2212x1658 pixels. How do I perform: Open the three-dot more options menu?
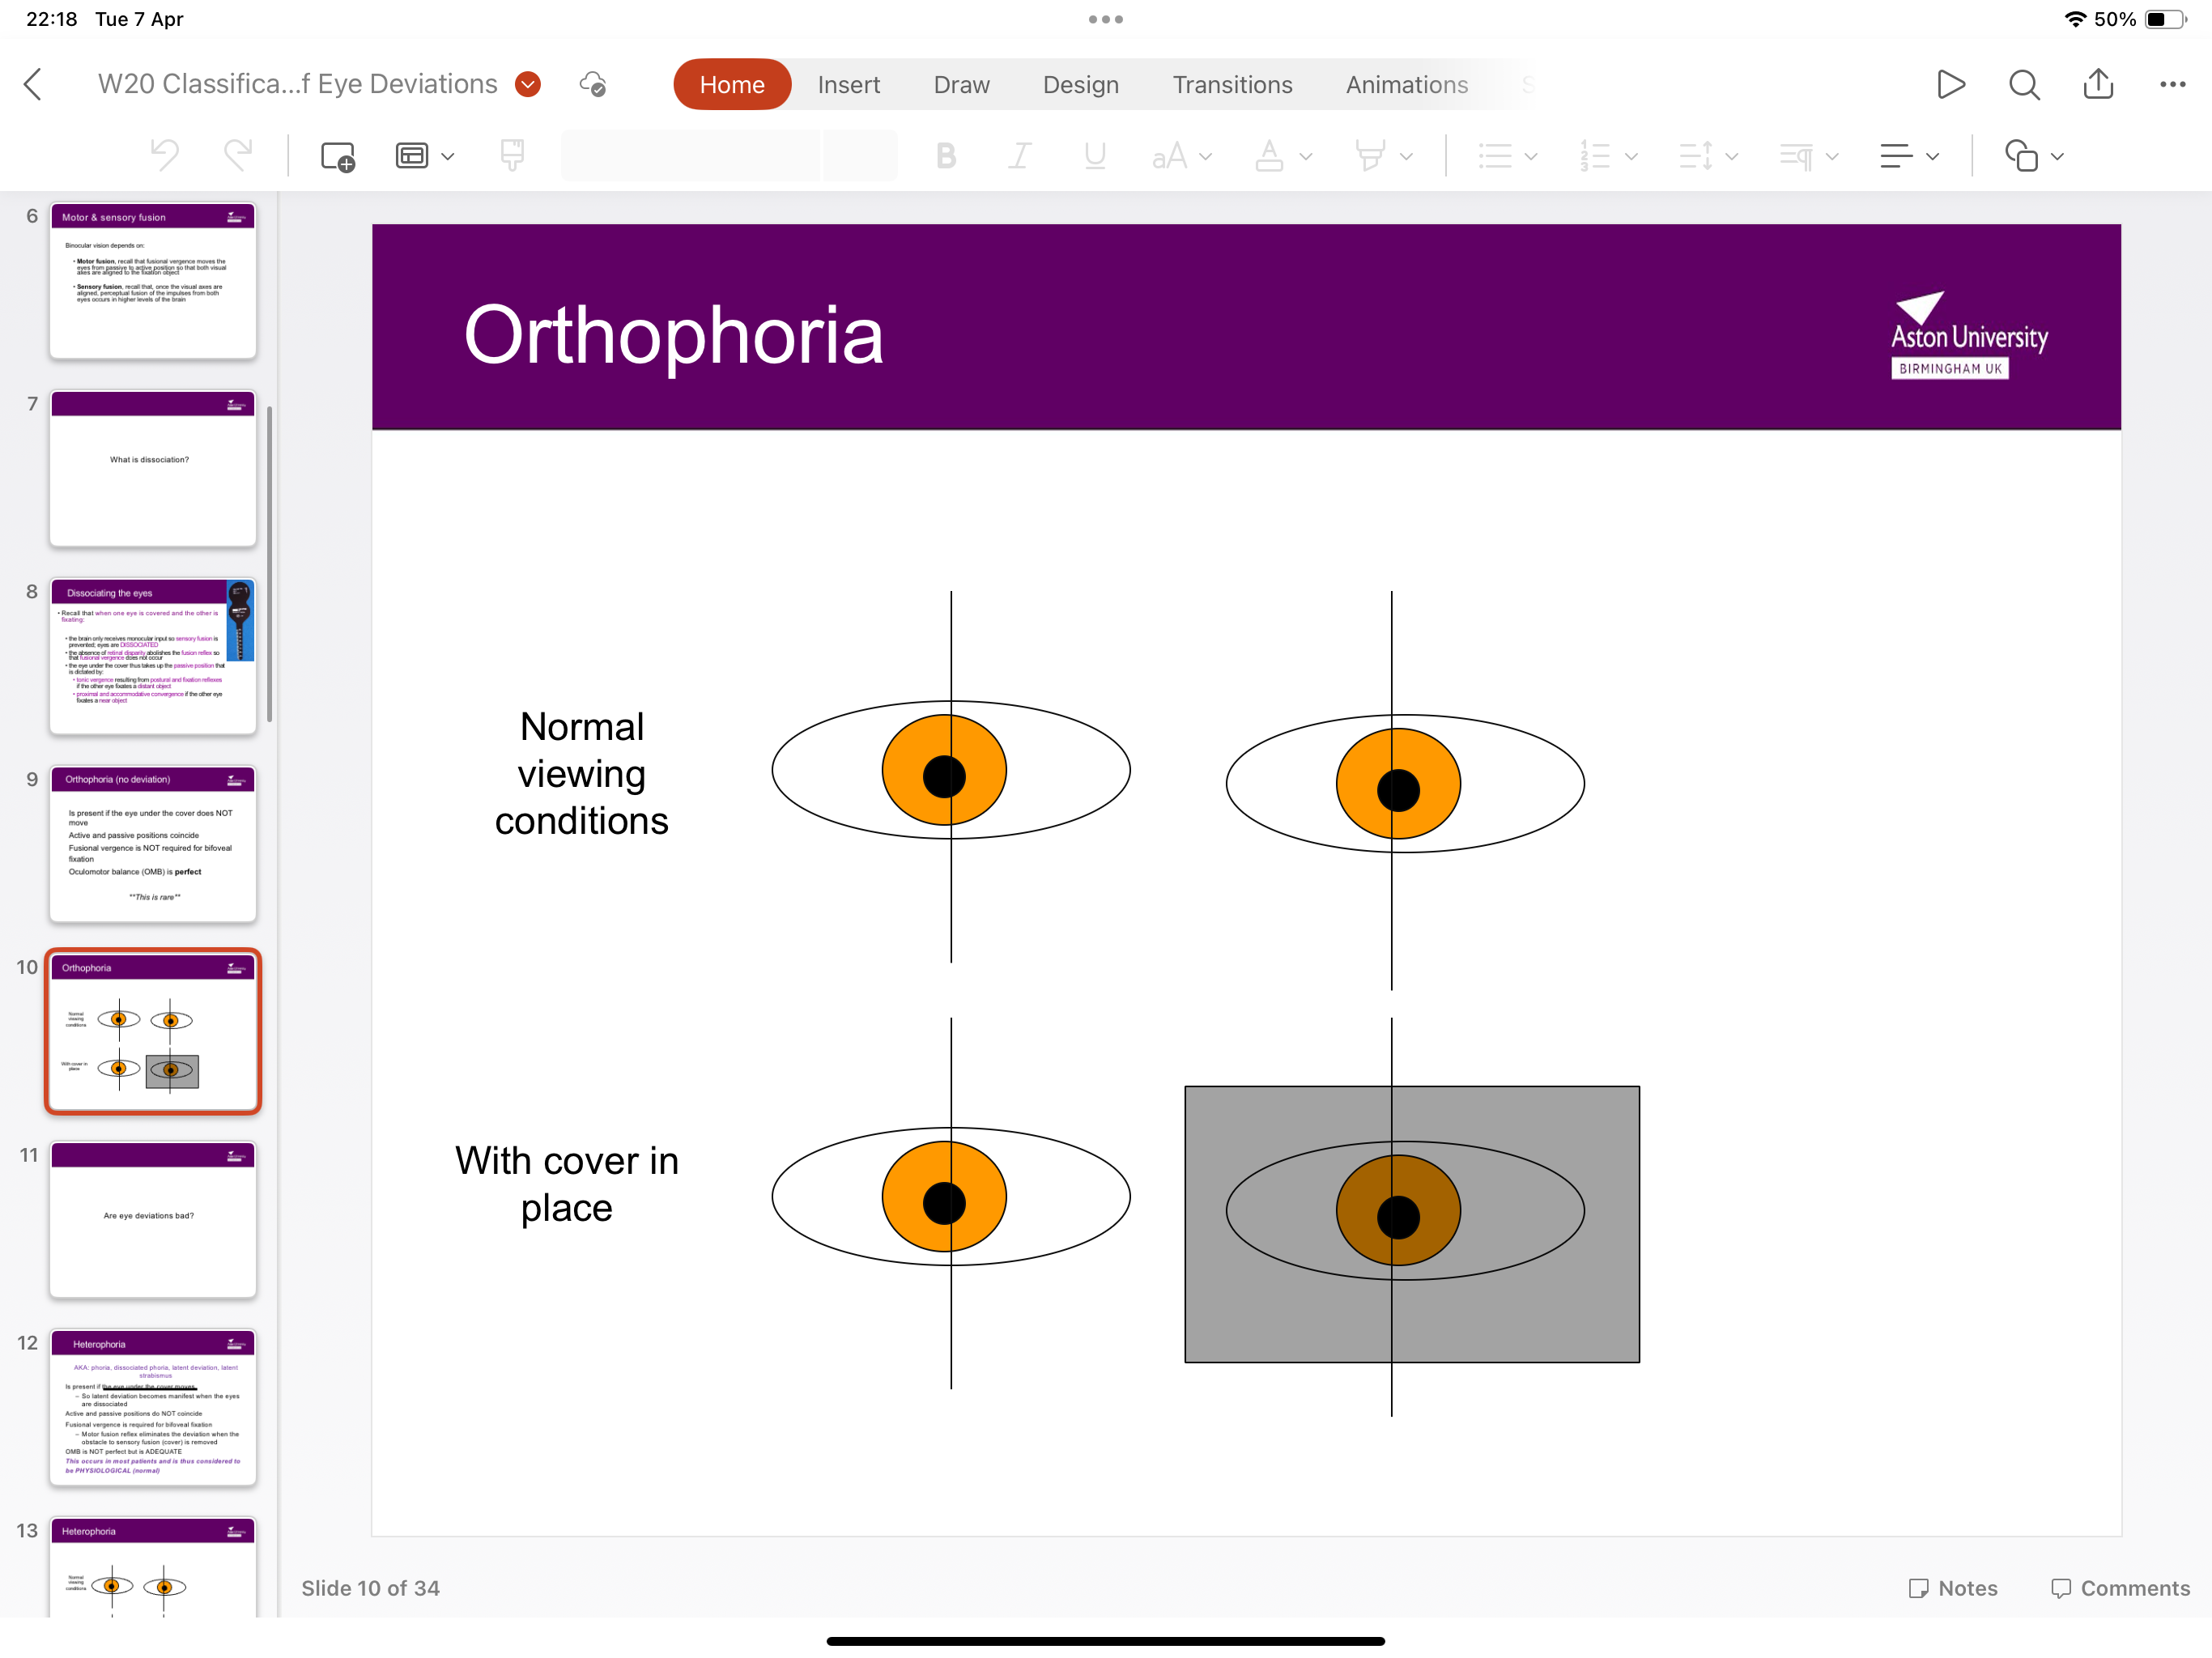coord(2172,84)
